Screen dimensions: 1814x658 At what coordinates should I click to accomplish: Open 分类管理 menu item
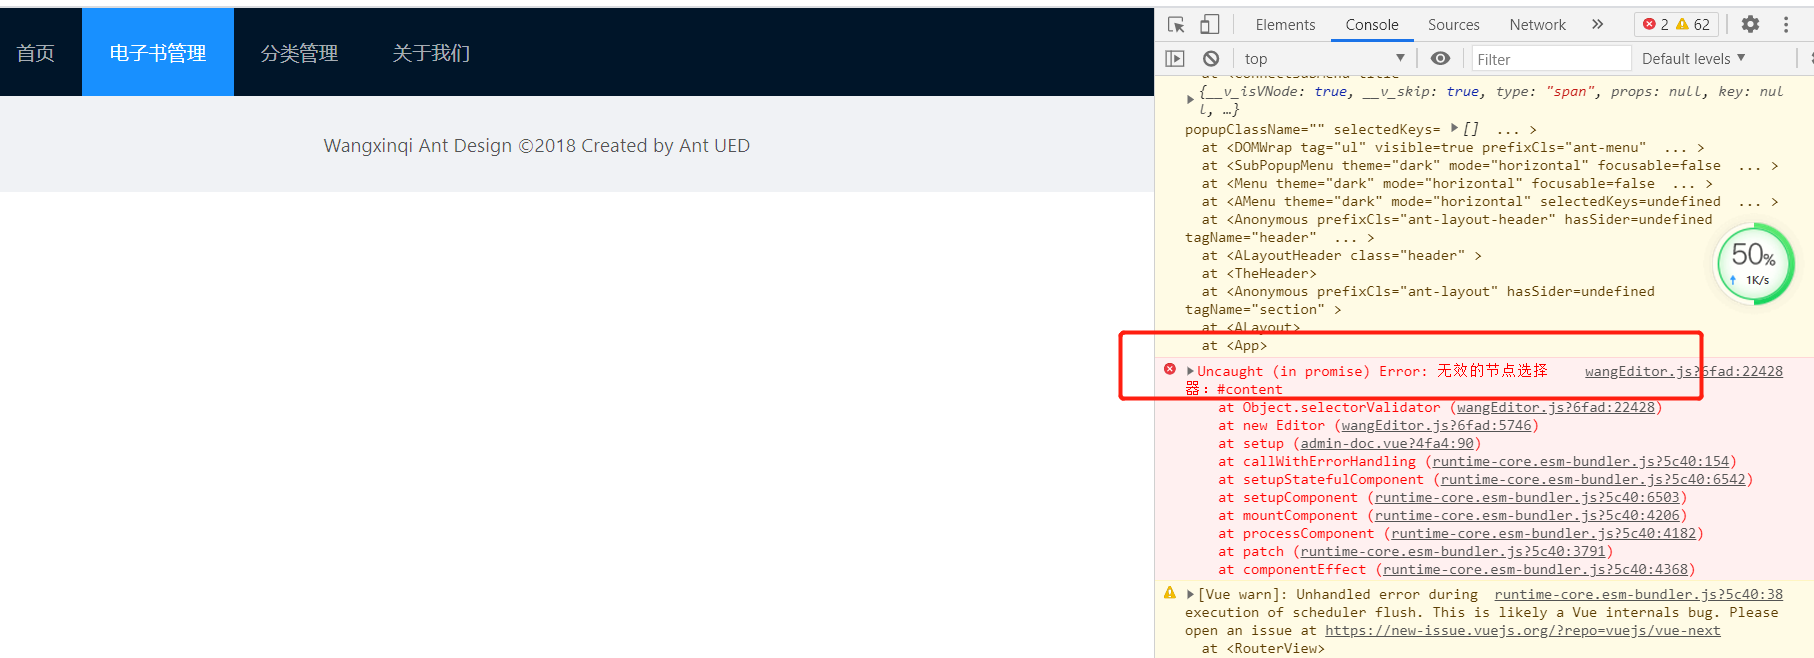[299, 52]
